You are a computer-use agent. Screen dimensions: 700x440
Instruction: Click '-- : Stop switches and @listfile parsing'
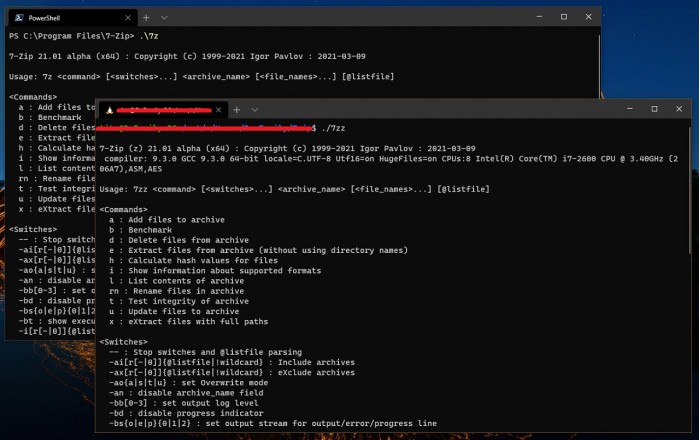coord(205,353)
